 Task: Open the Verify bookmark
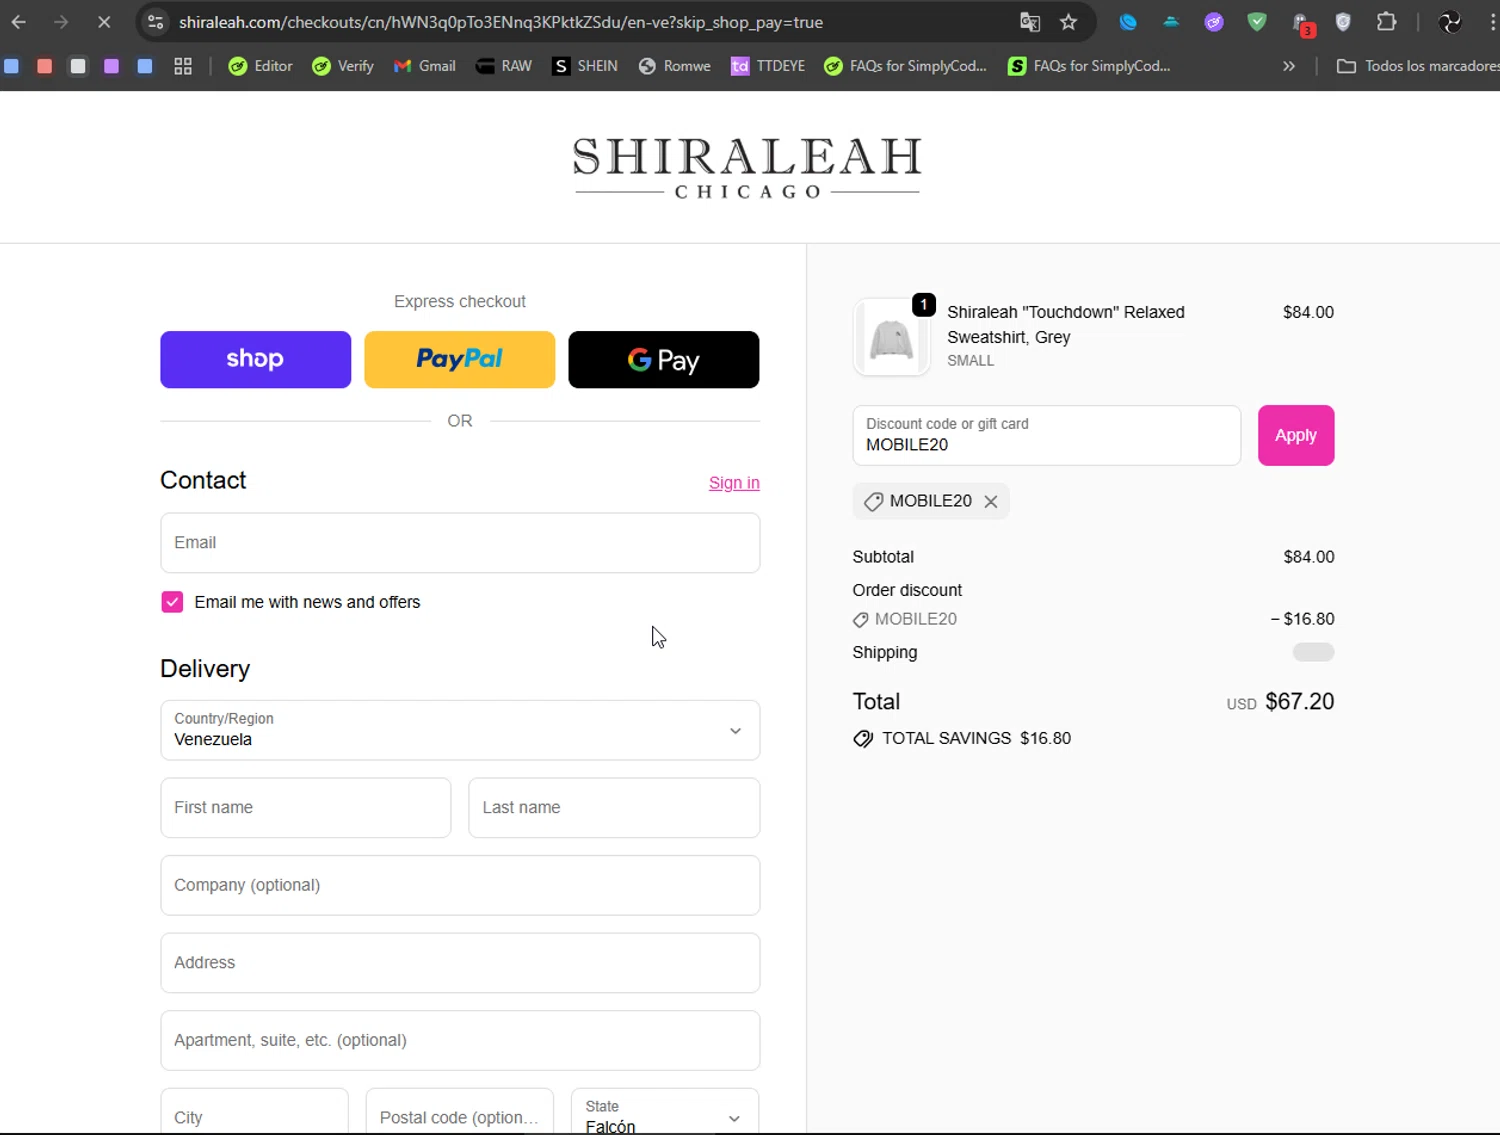tap(343, 66)
